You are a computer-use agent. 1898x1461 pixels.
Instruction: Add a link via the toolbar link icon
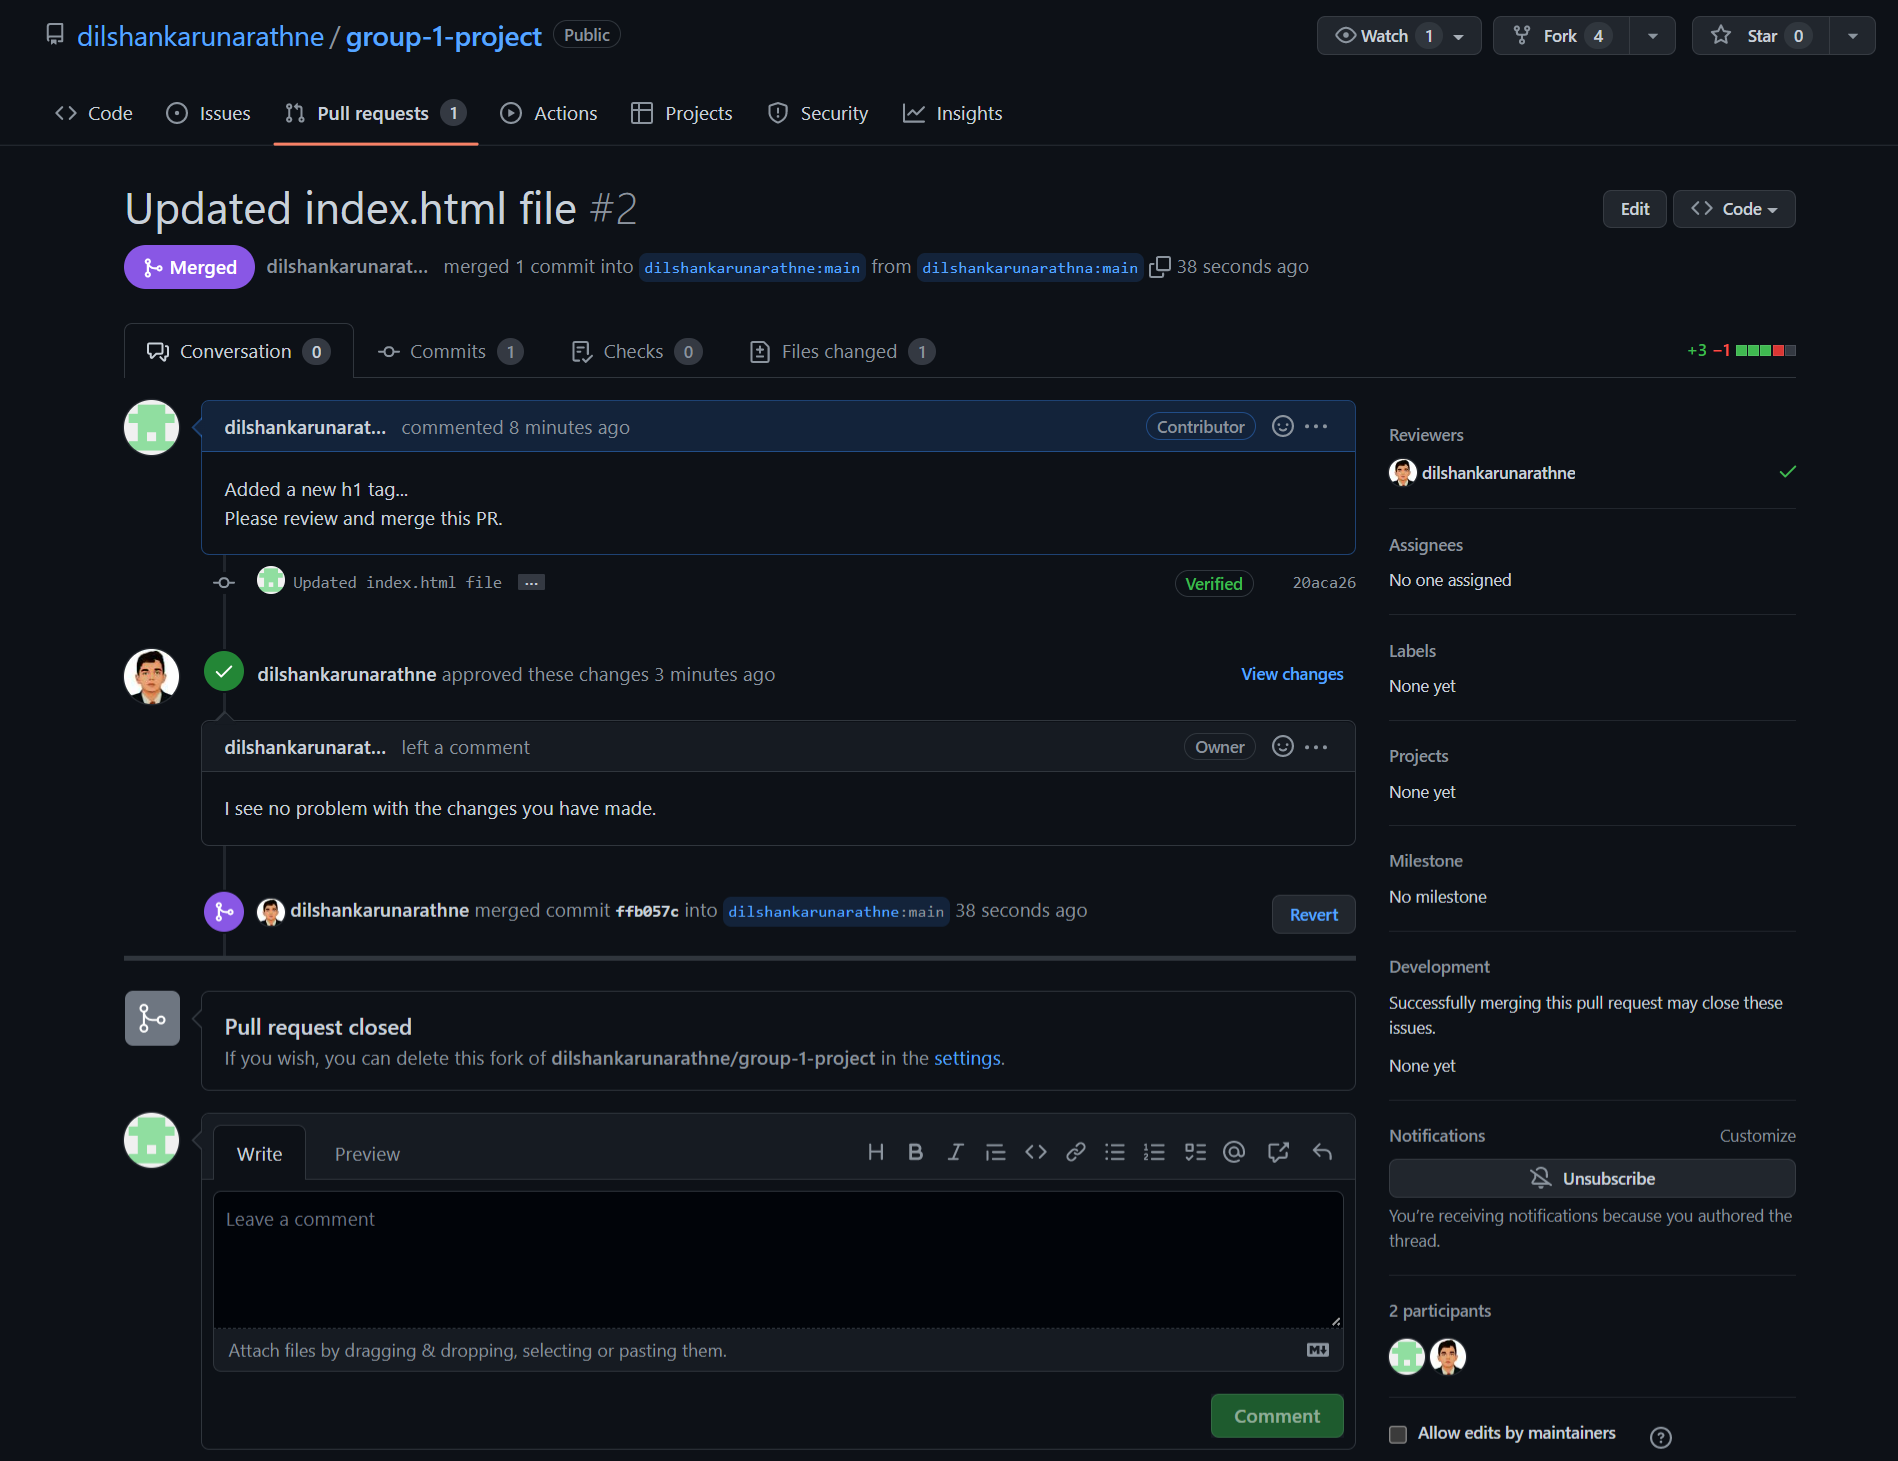[x=1076, y=1152]
